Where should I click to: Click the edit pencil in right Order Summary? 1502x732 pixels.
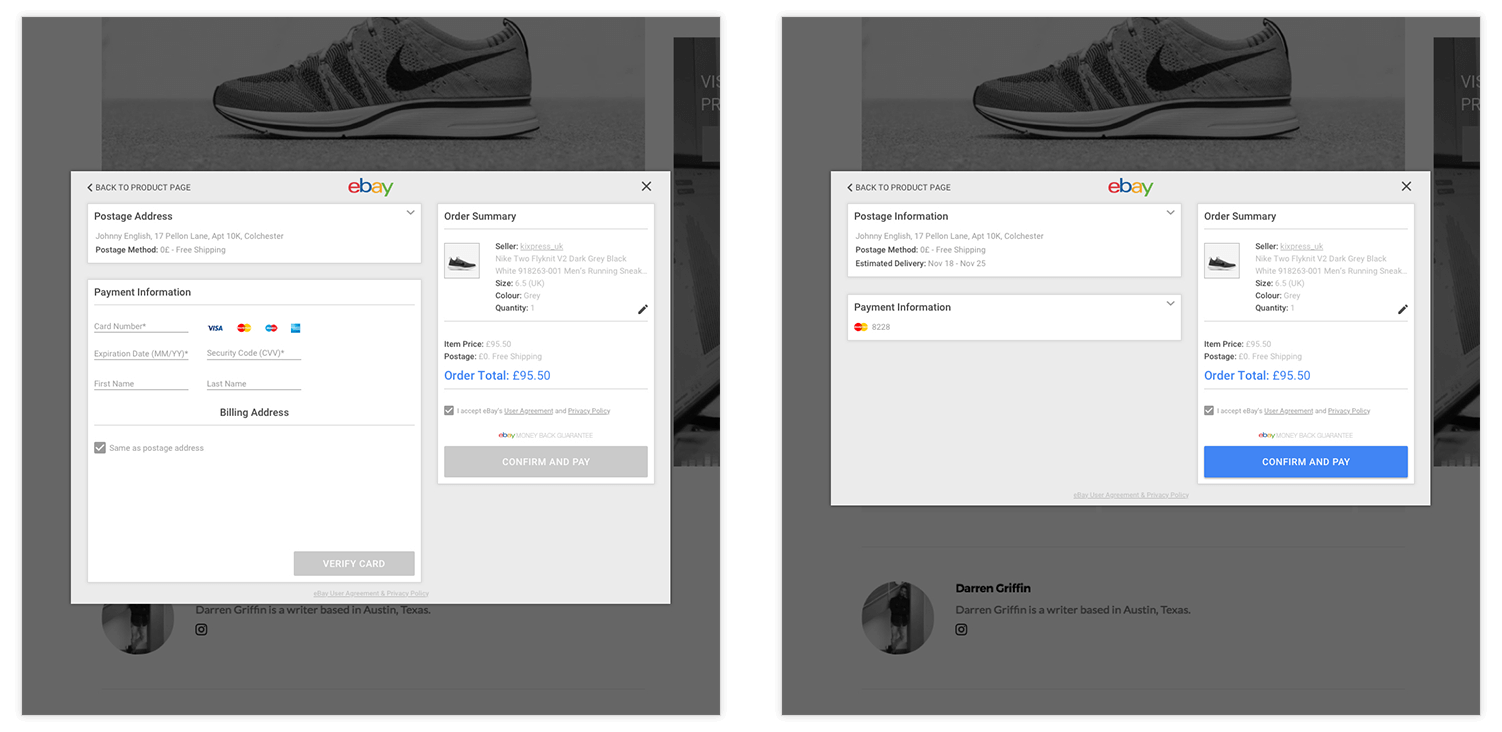1402,309
